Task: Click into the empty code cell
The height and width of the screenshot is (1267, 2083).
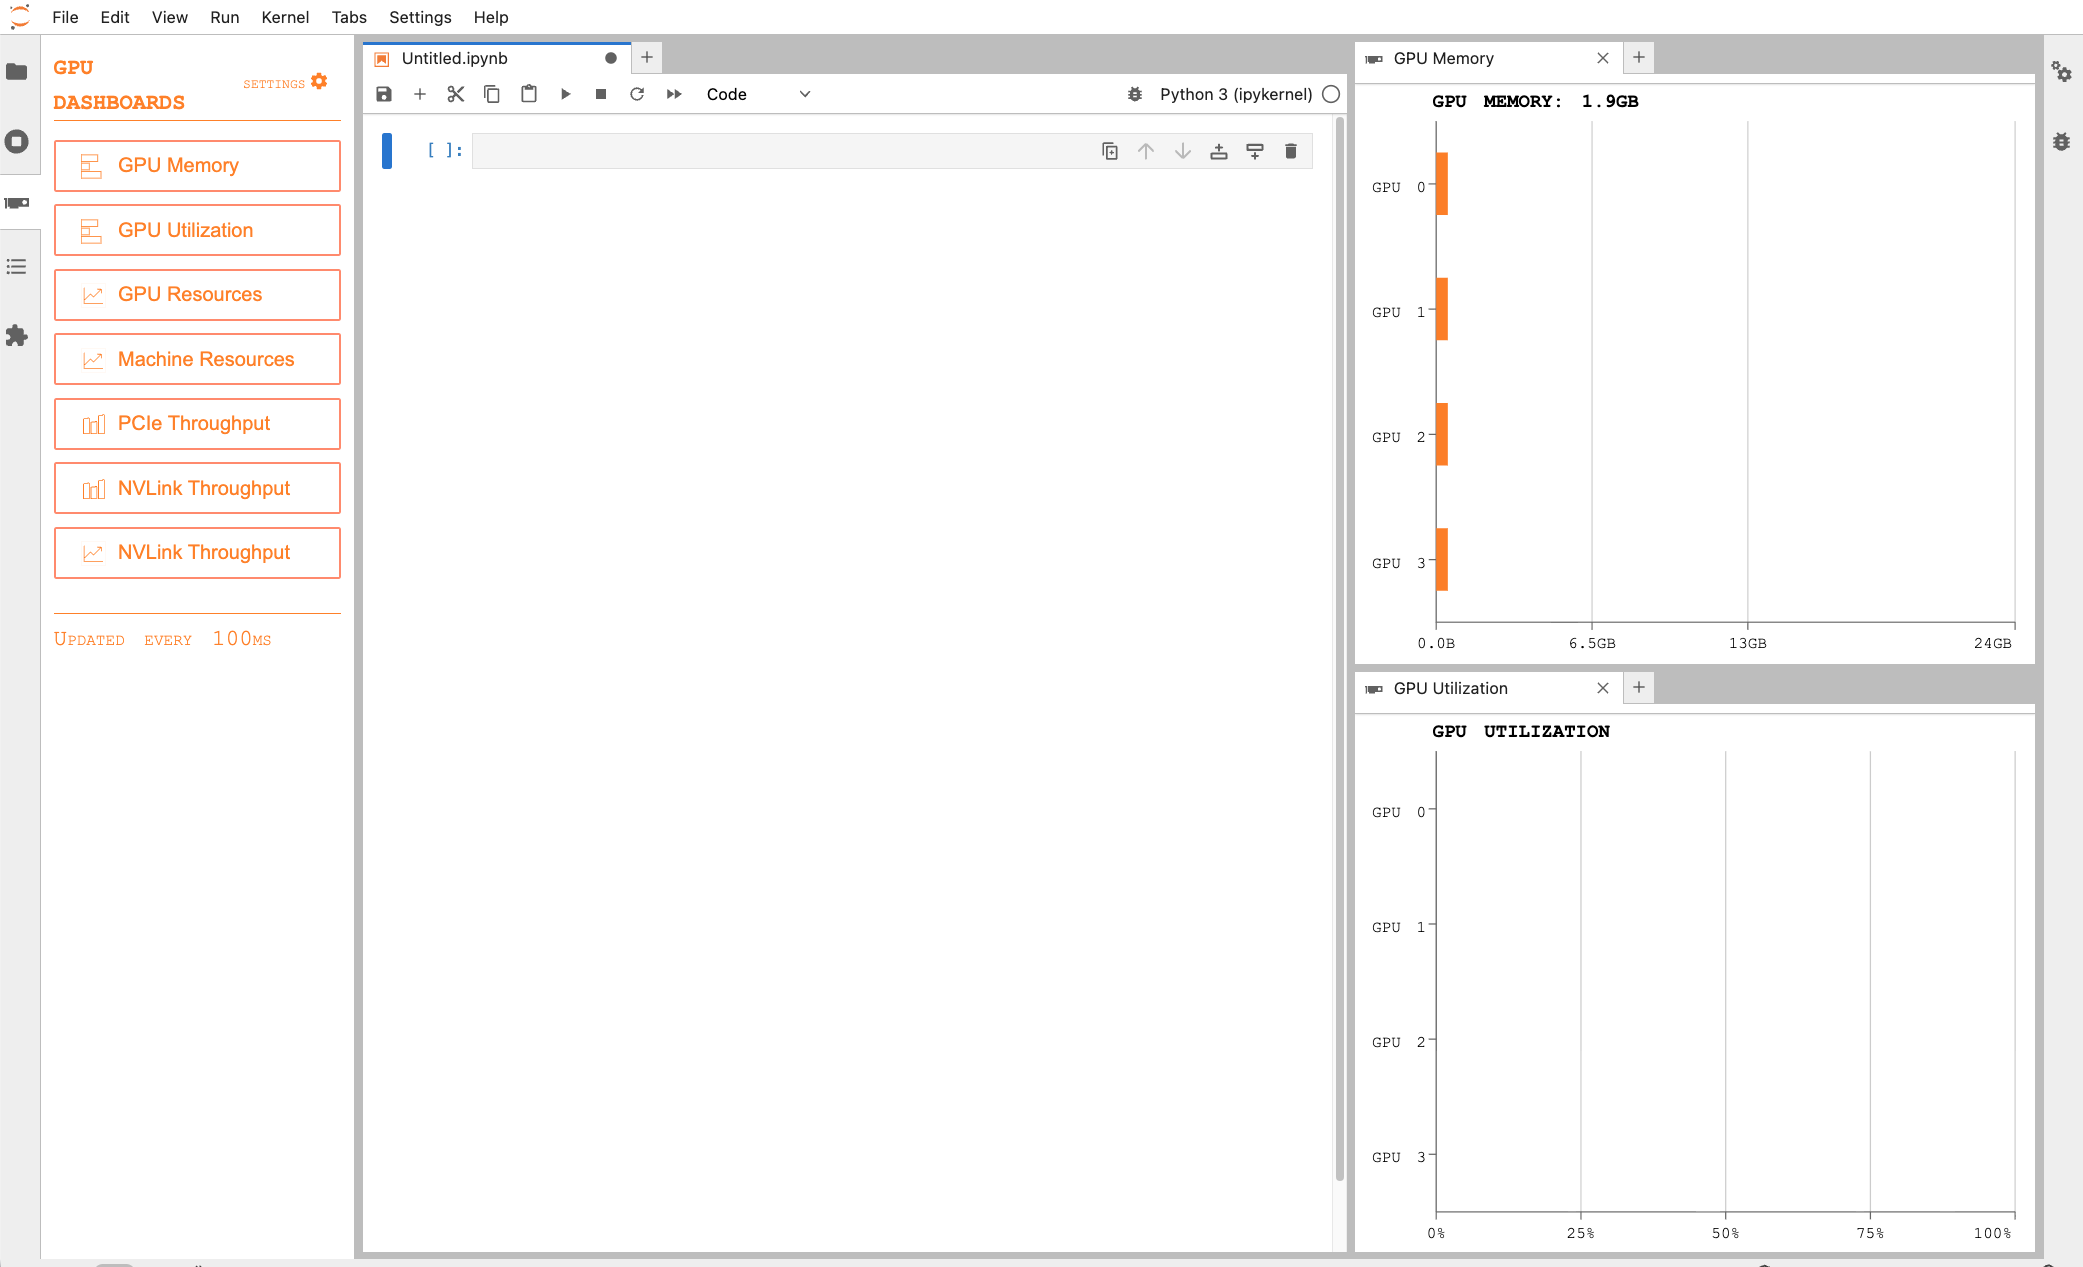Action: (x=780, y=151)
